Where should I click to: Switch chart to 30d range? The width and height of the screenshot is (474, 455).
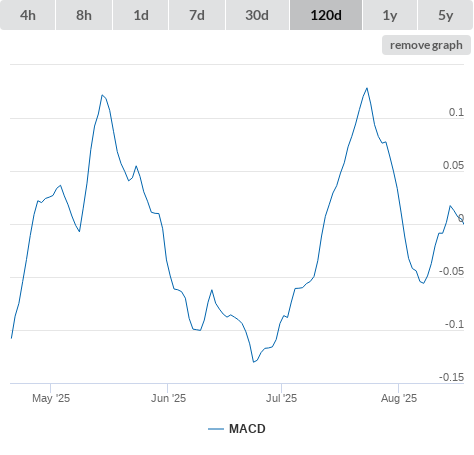(x=257, y=15)
